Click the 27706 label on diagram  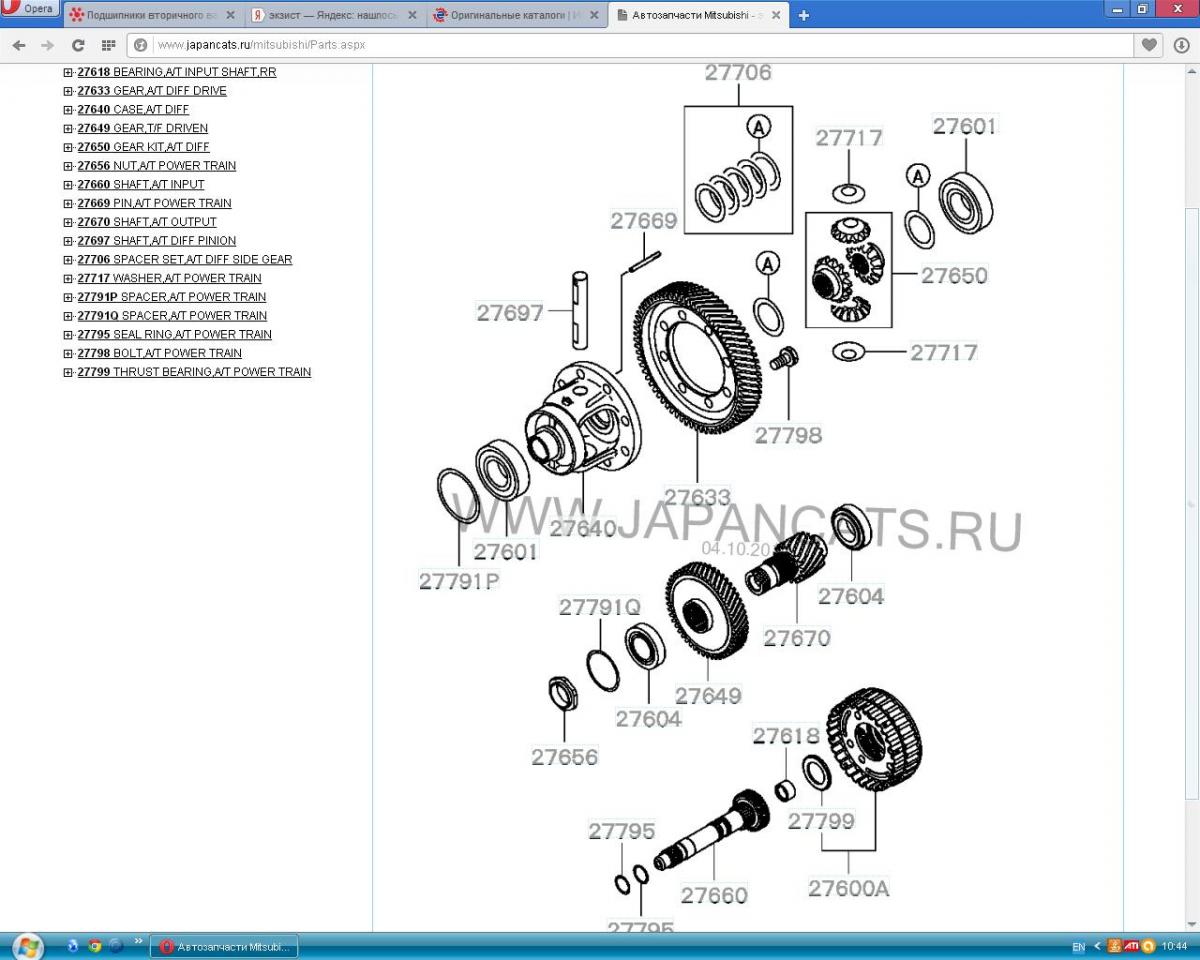738,72
